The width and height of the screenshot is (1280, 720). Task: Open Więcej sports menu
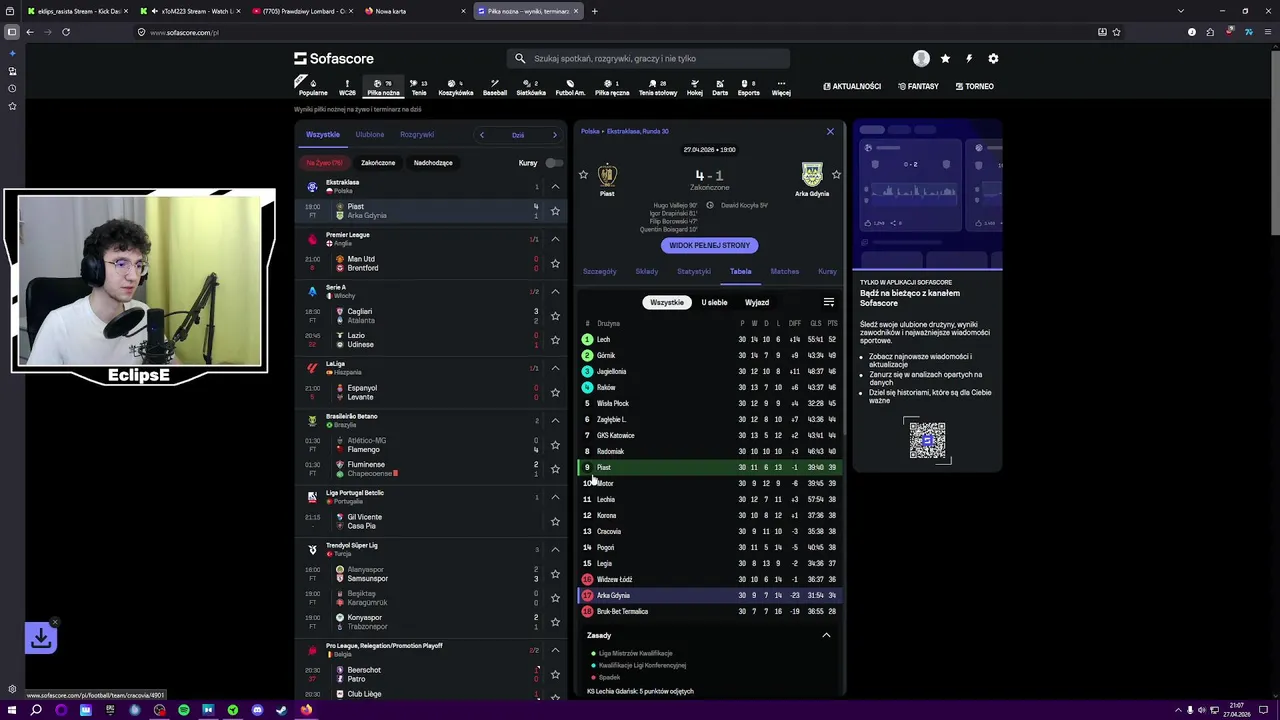(x=781, y=88)
